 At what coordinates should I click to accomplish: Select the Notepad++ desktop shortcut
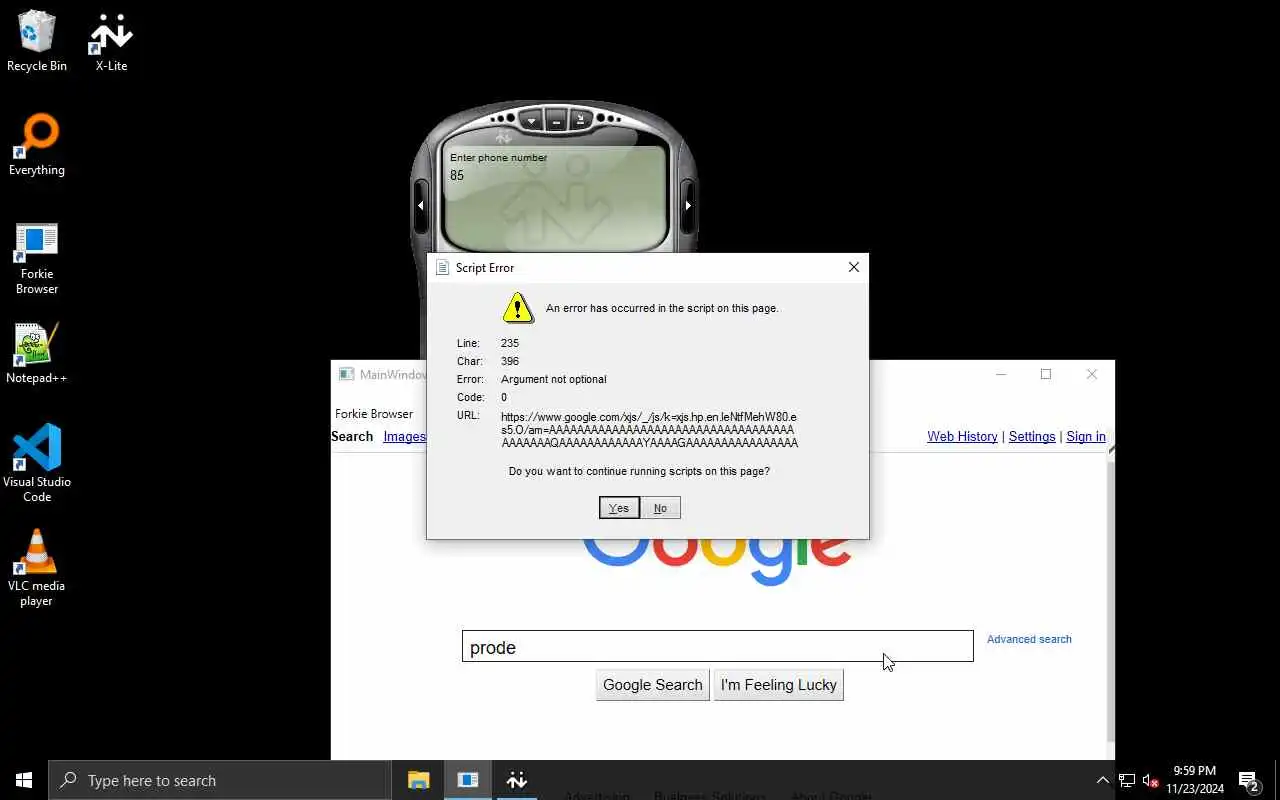pos(37,353)
